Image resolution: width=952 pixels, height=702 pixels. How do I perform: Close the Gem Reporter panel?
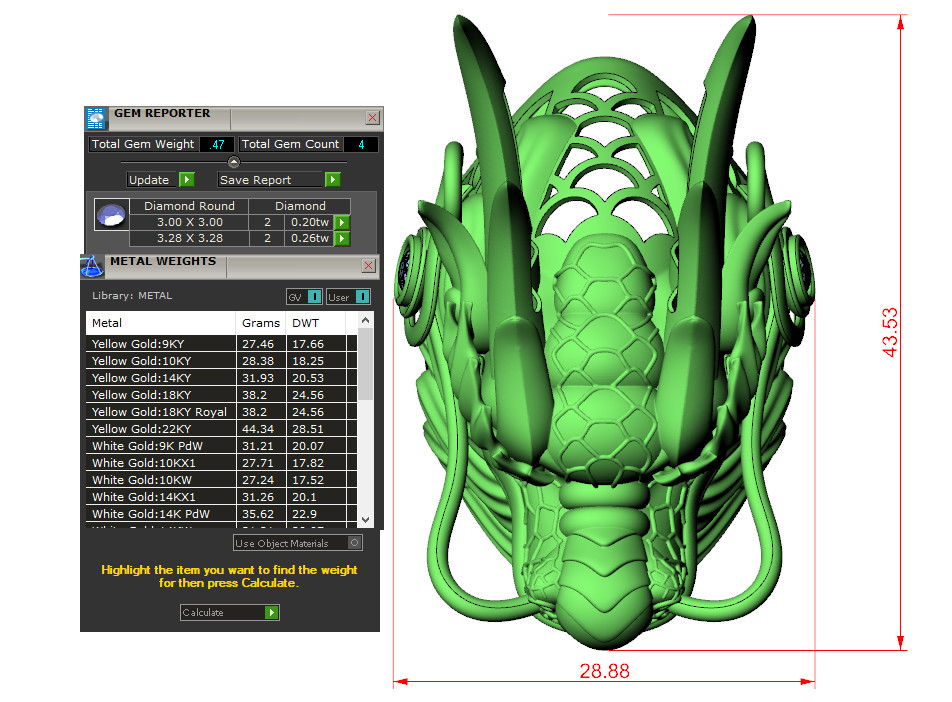point(372,118)
